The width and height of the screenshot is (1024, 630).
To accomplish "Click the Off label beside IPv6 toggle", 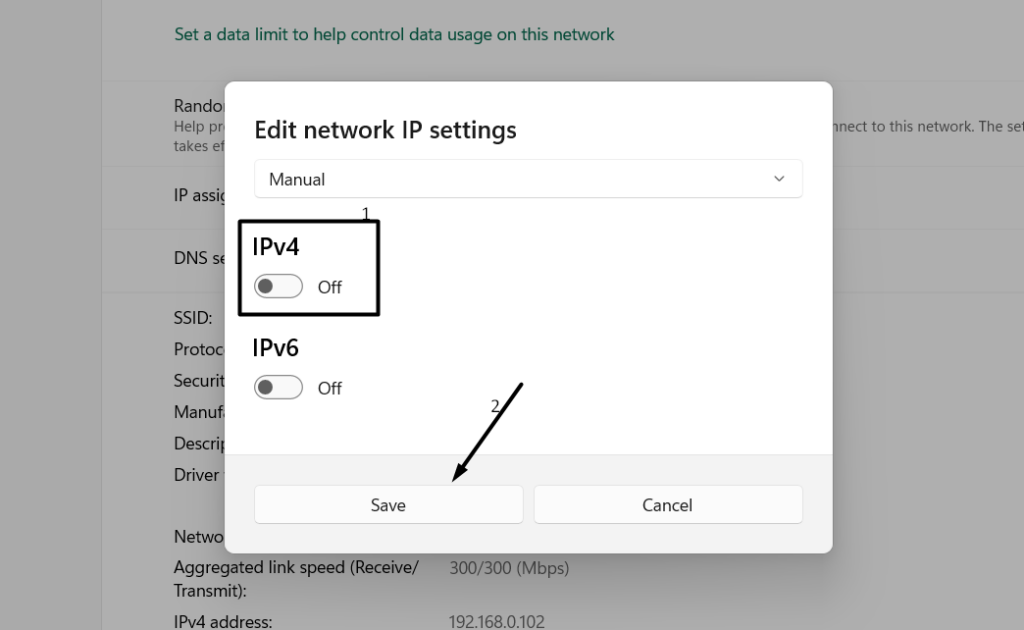I will point(330,388).
